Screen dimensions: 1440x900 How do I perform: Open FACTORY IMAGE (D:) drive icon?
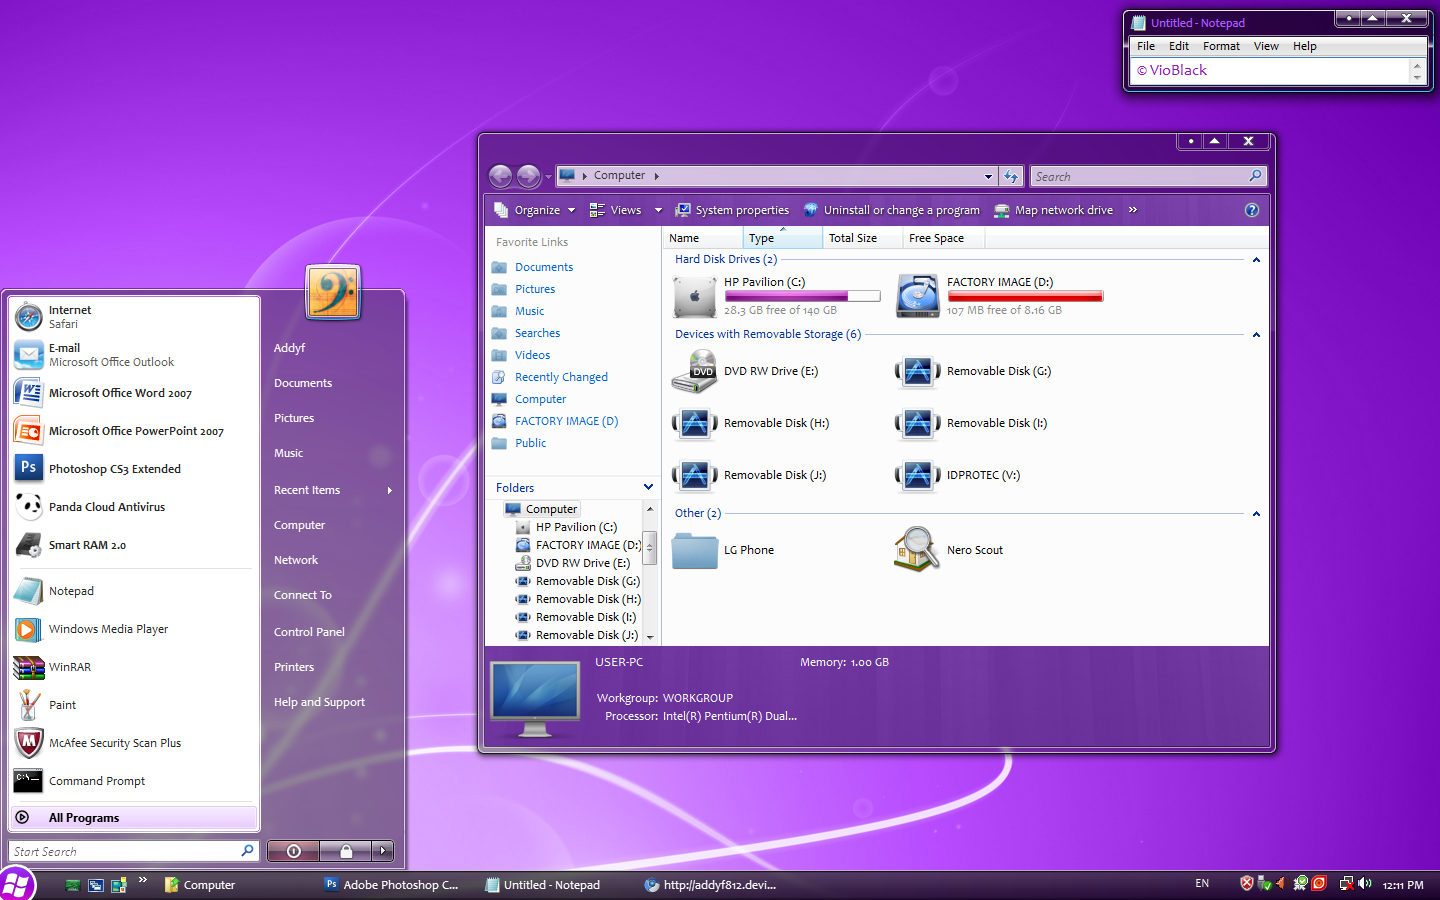(917, 296)
